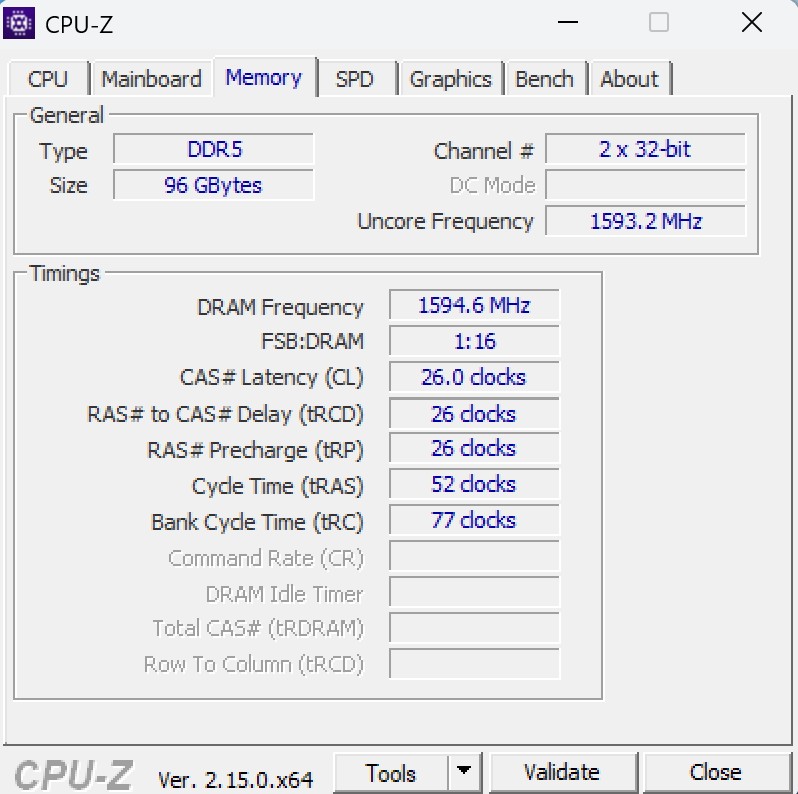Click the CPU-Z app icon in title bar
Viewport: 798px width, 794px height.
point(20,23)
